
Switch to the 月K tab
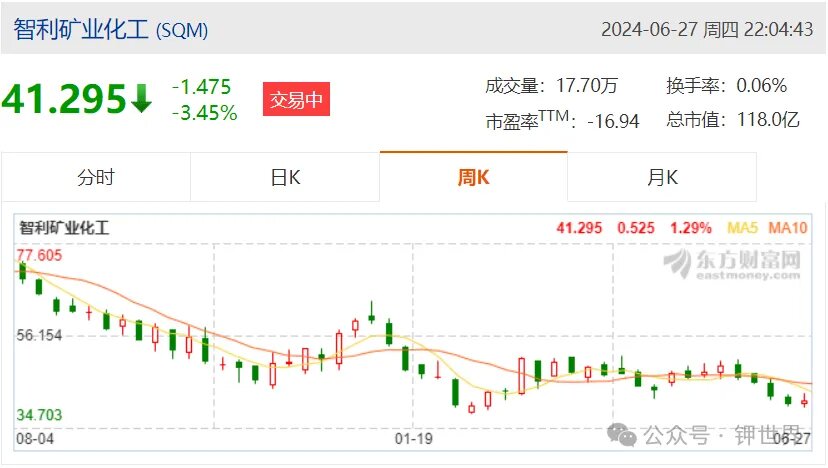coord(662,177)
